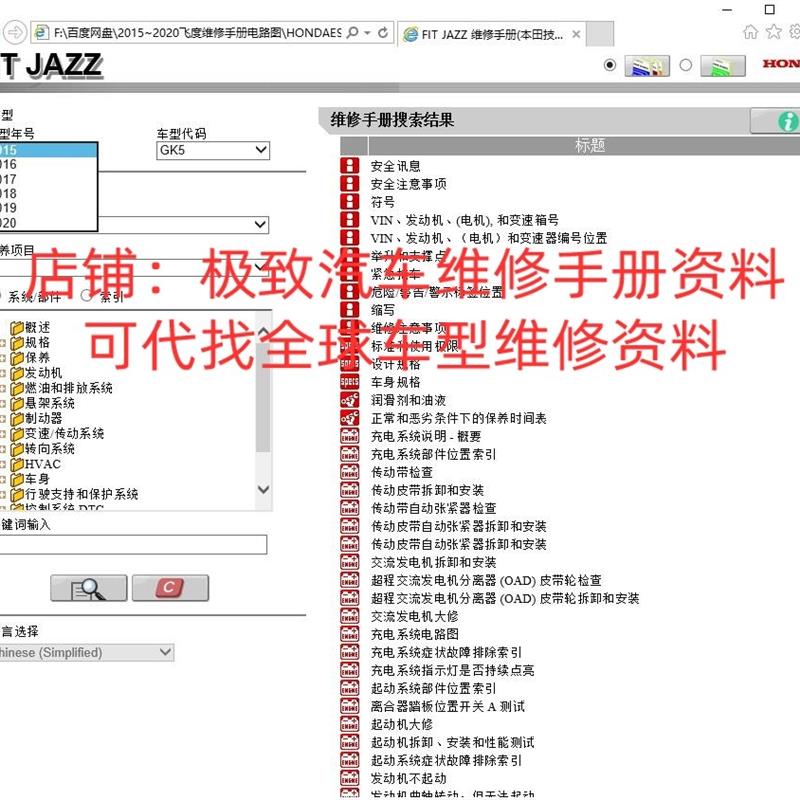Click the keyword input field
Screen dimensions: 800x800
(x=133, y=544)
